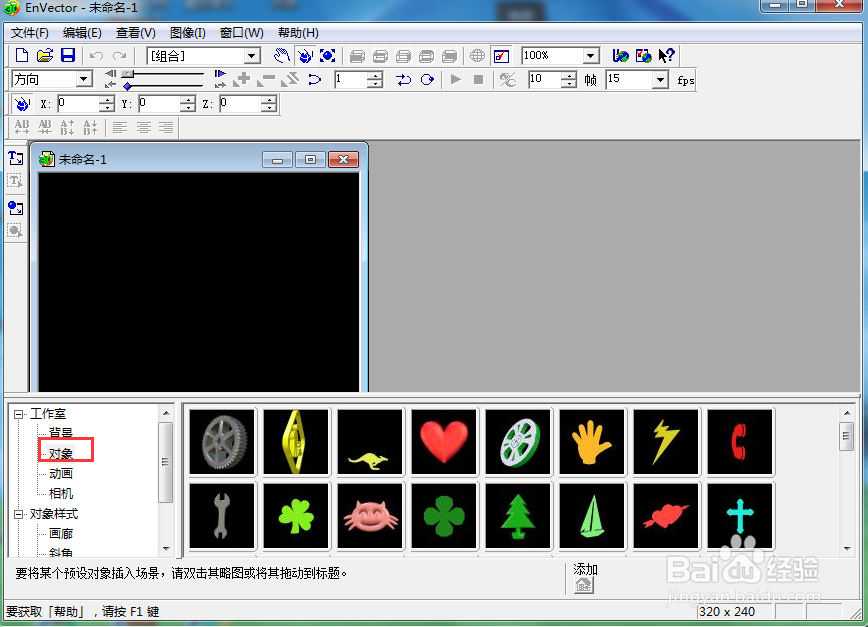Click the edit graphic tool in the left sidebar
This screenshot has height=627, width=868.
coord(16,231)
